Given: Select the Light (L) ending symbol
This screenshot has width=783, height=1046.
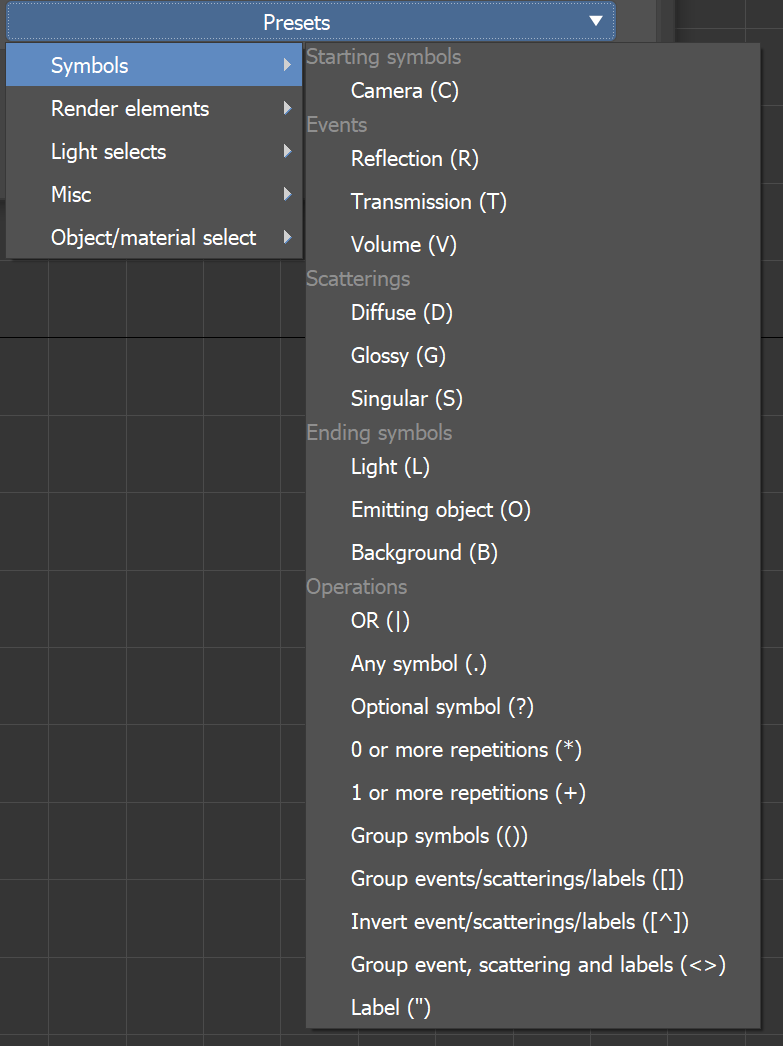Looking at the screenshot, I should click(x=391, y=466).
